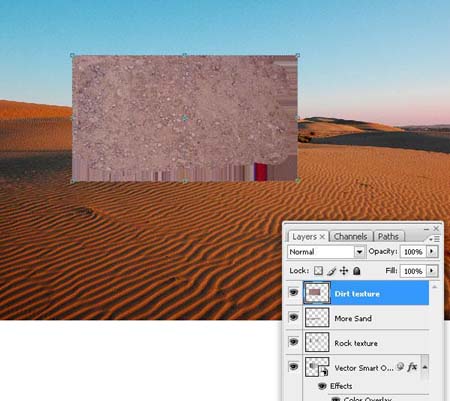
Task: Select the More Sand layer
Action: [x=367, y=318]
